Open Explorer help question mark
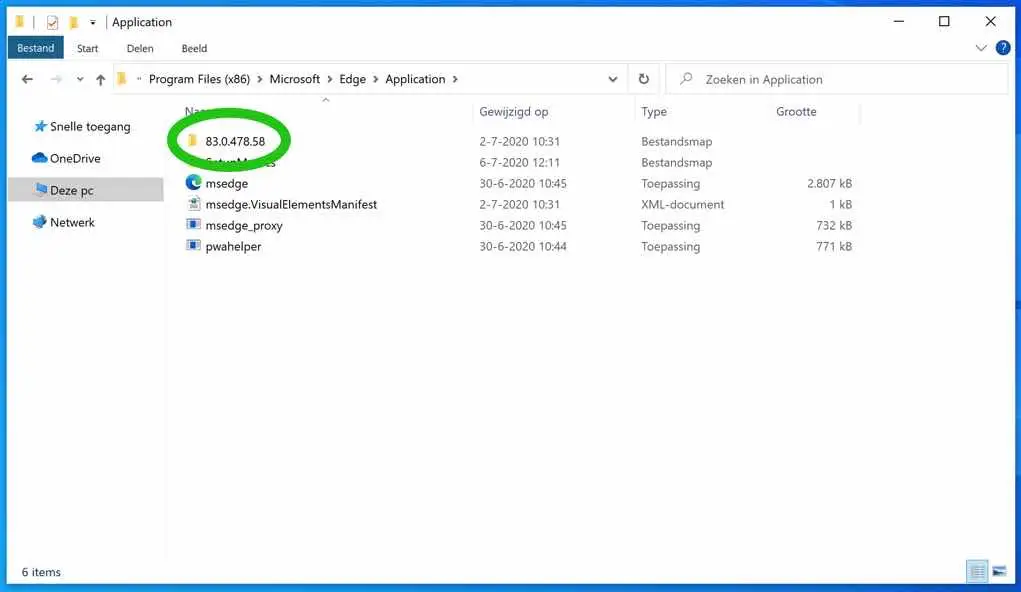Image resolution: width=1021 pixels, height=592 pixels. pyautogui.click(x=1003, y=48)
